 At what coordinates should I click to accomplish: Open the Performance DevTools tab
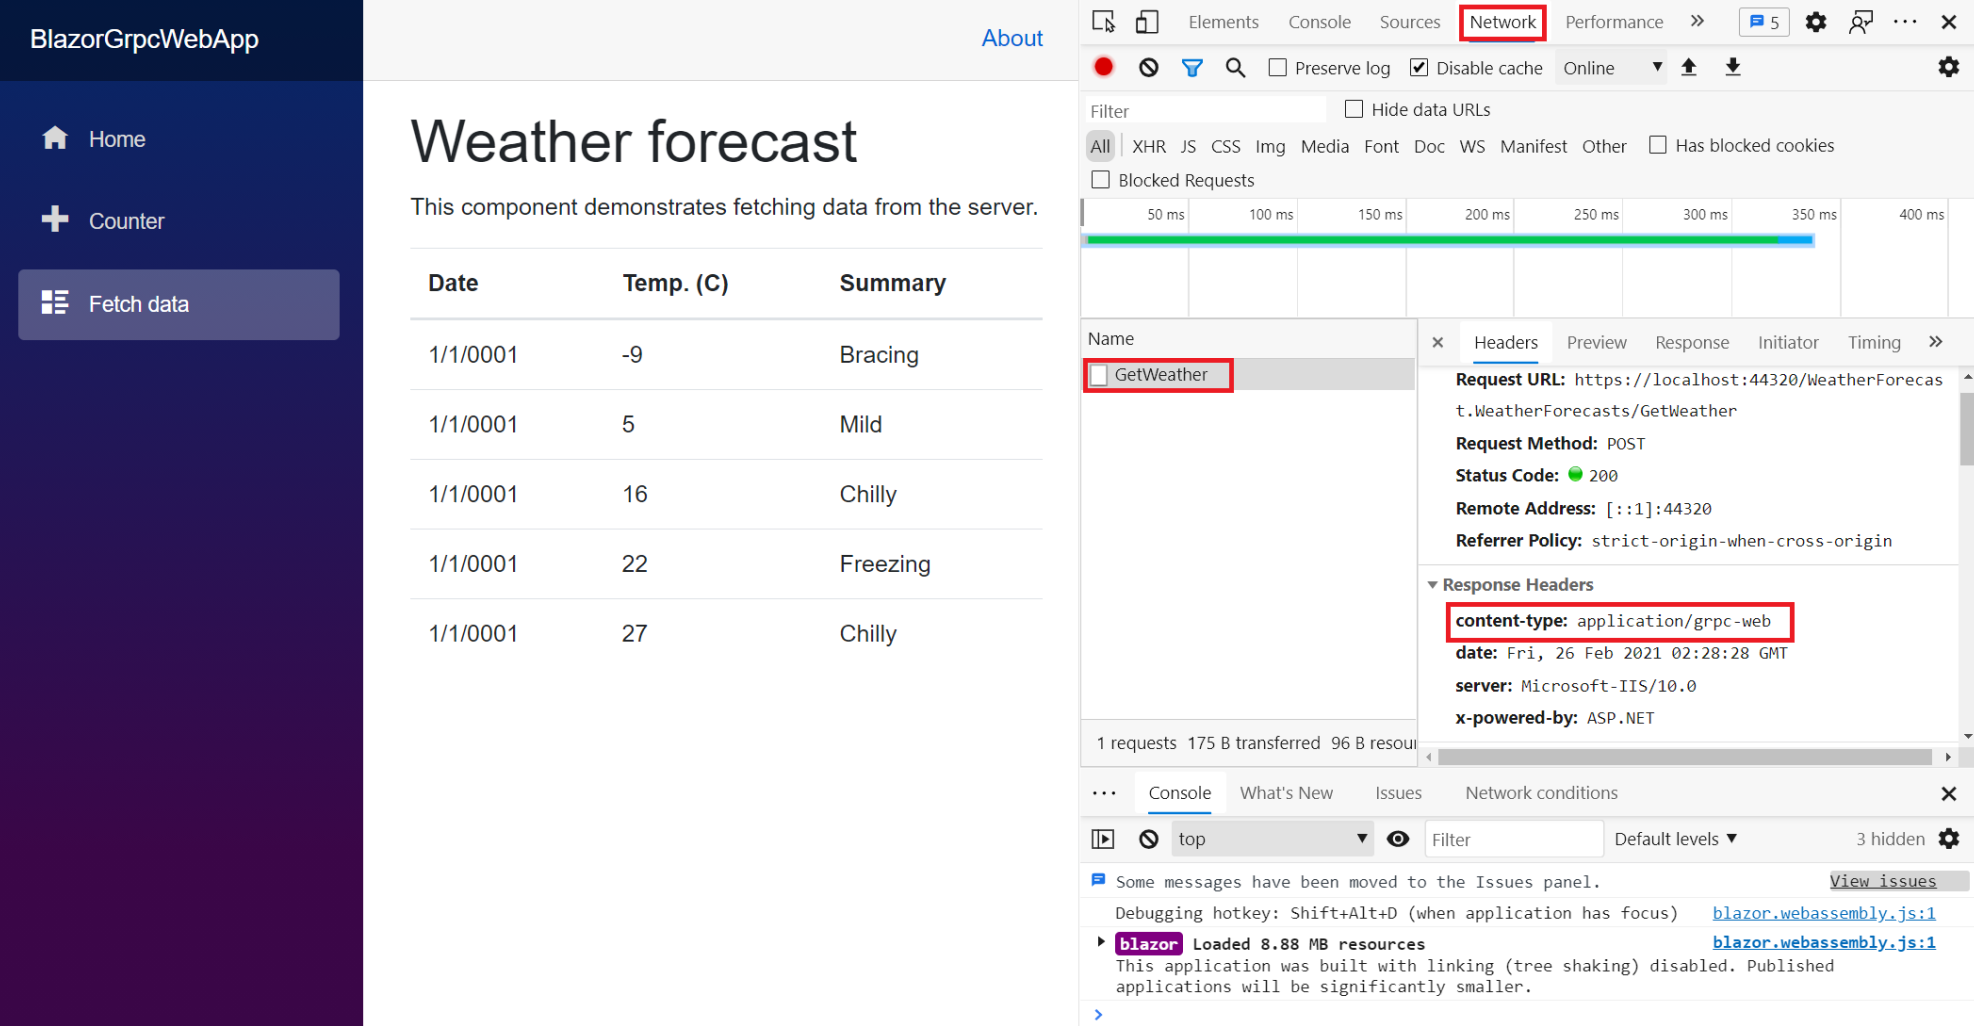click(1613, 22)
